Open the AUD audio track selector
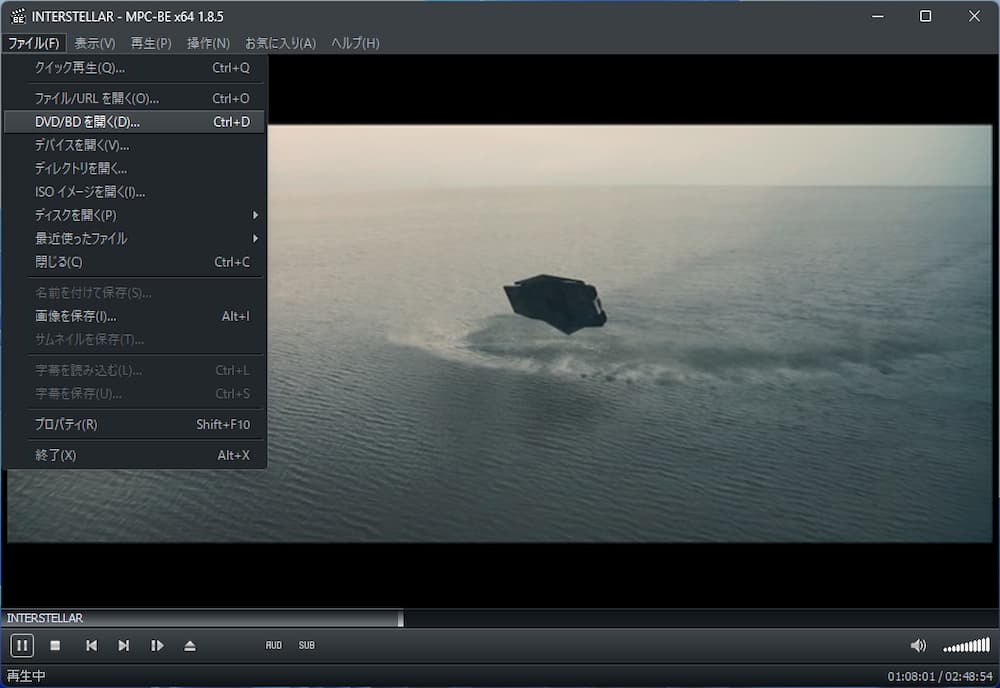Image resolution: width=1000 pixels, height=688 pixels. click(x=274, y=645)
